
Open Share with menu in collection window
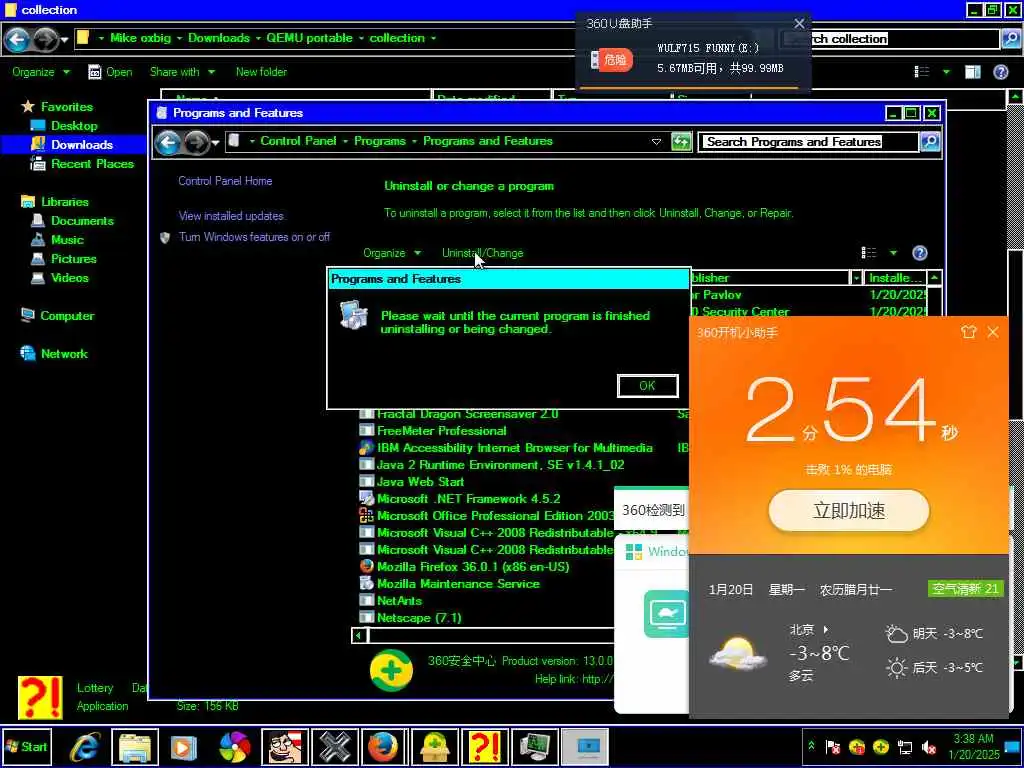tap(182, 72)
